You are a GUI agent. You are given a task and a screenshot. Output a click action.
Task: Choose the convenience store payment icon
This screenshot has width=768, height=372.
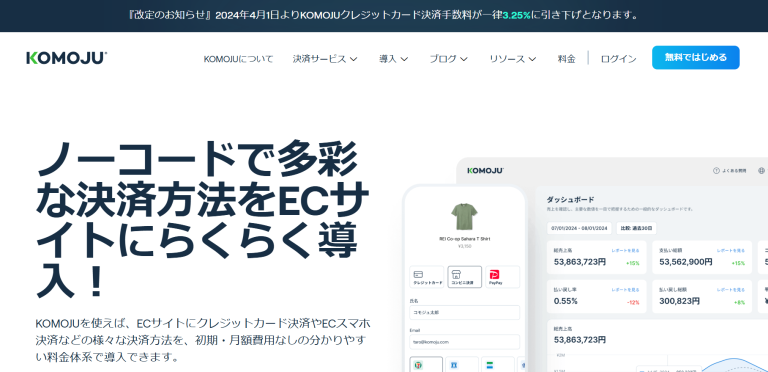(464, 277)
